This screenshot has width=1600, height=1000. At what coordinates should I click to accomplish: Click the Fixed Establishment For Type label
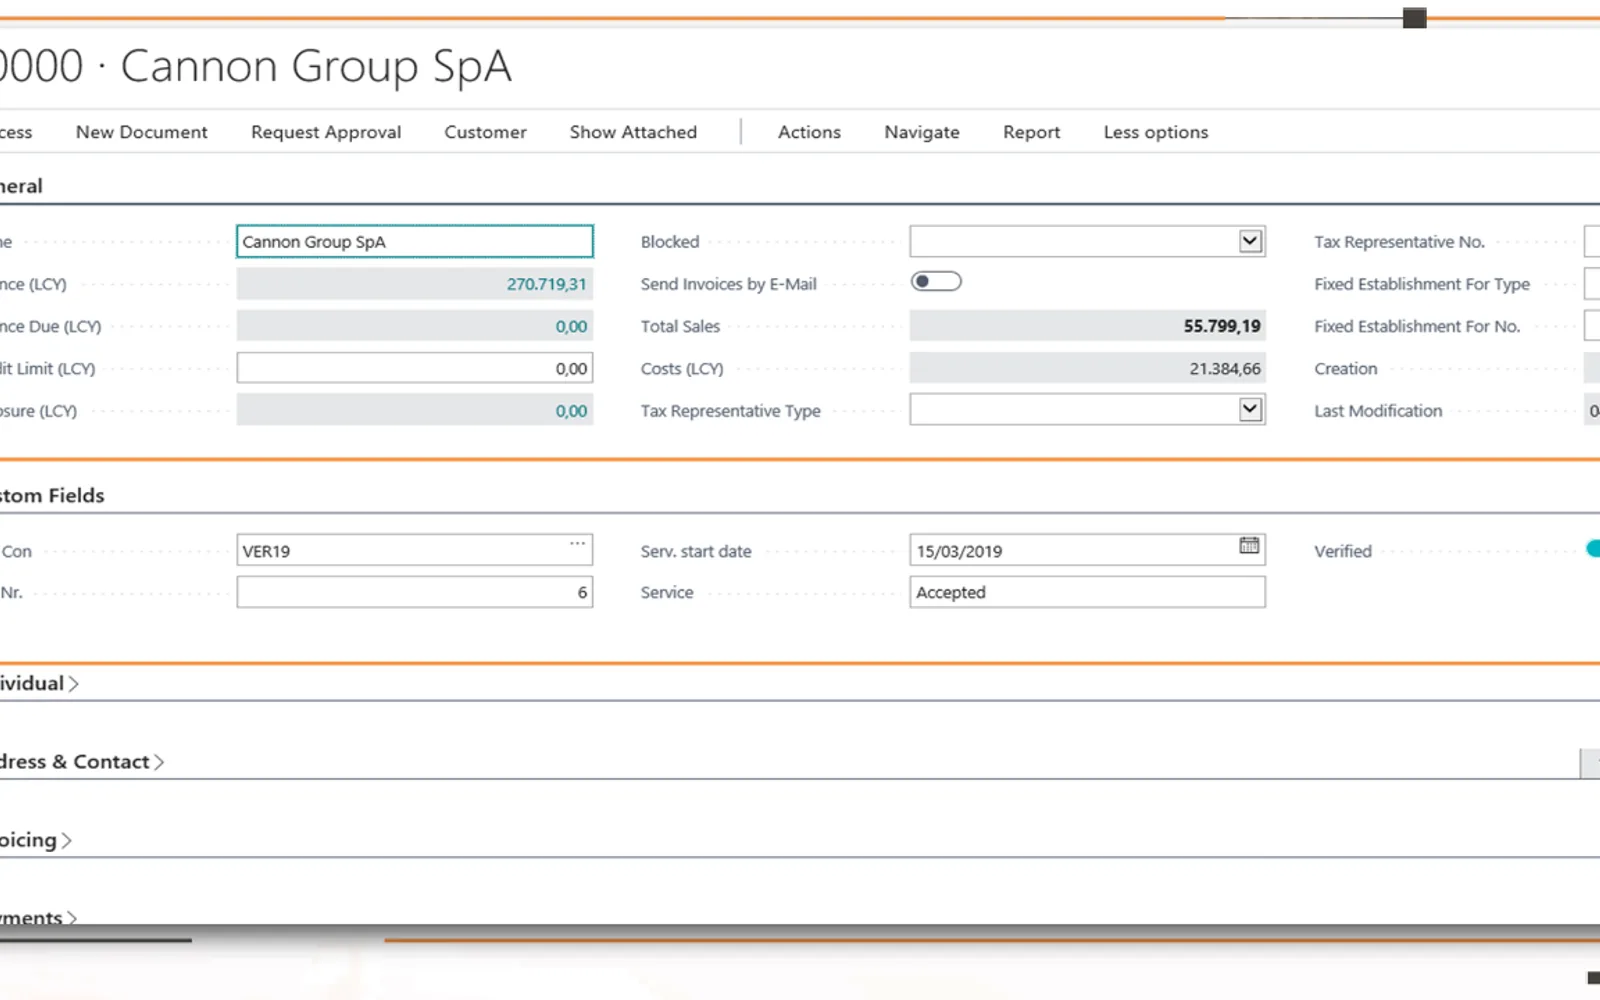point(1422,284)
